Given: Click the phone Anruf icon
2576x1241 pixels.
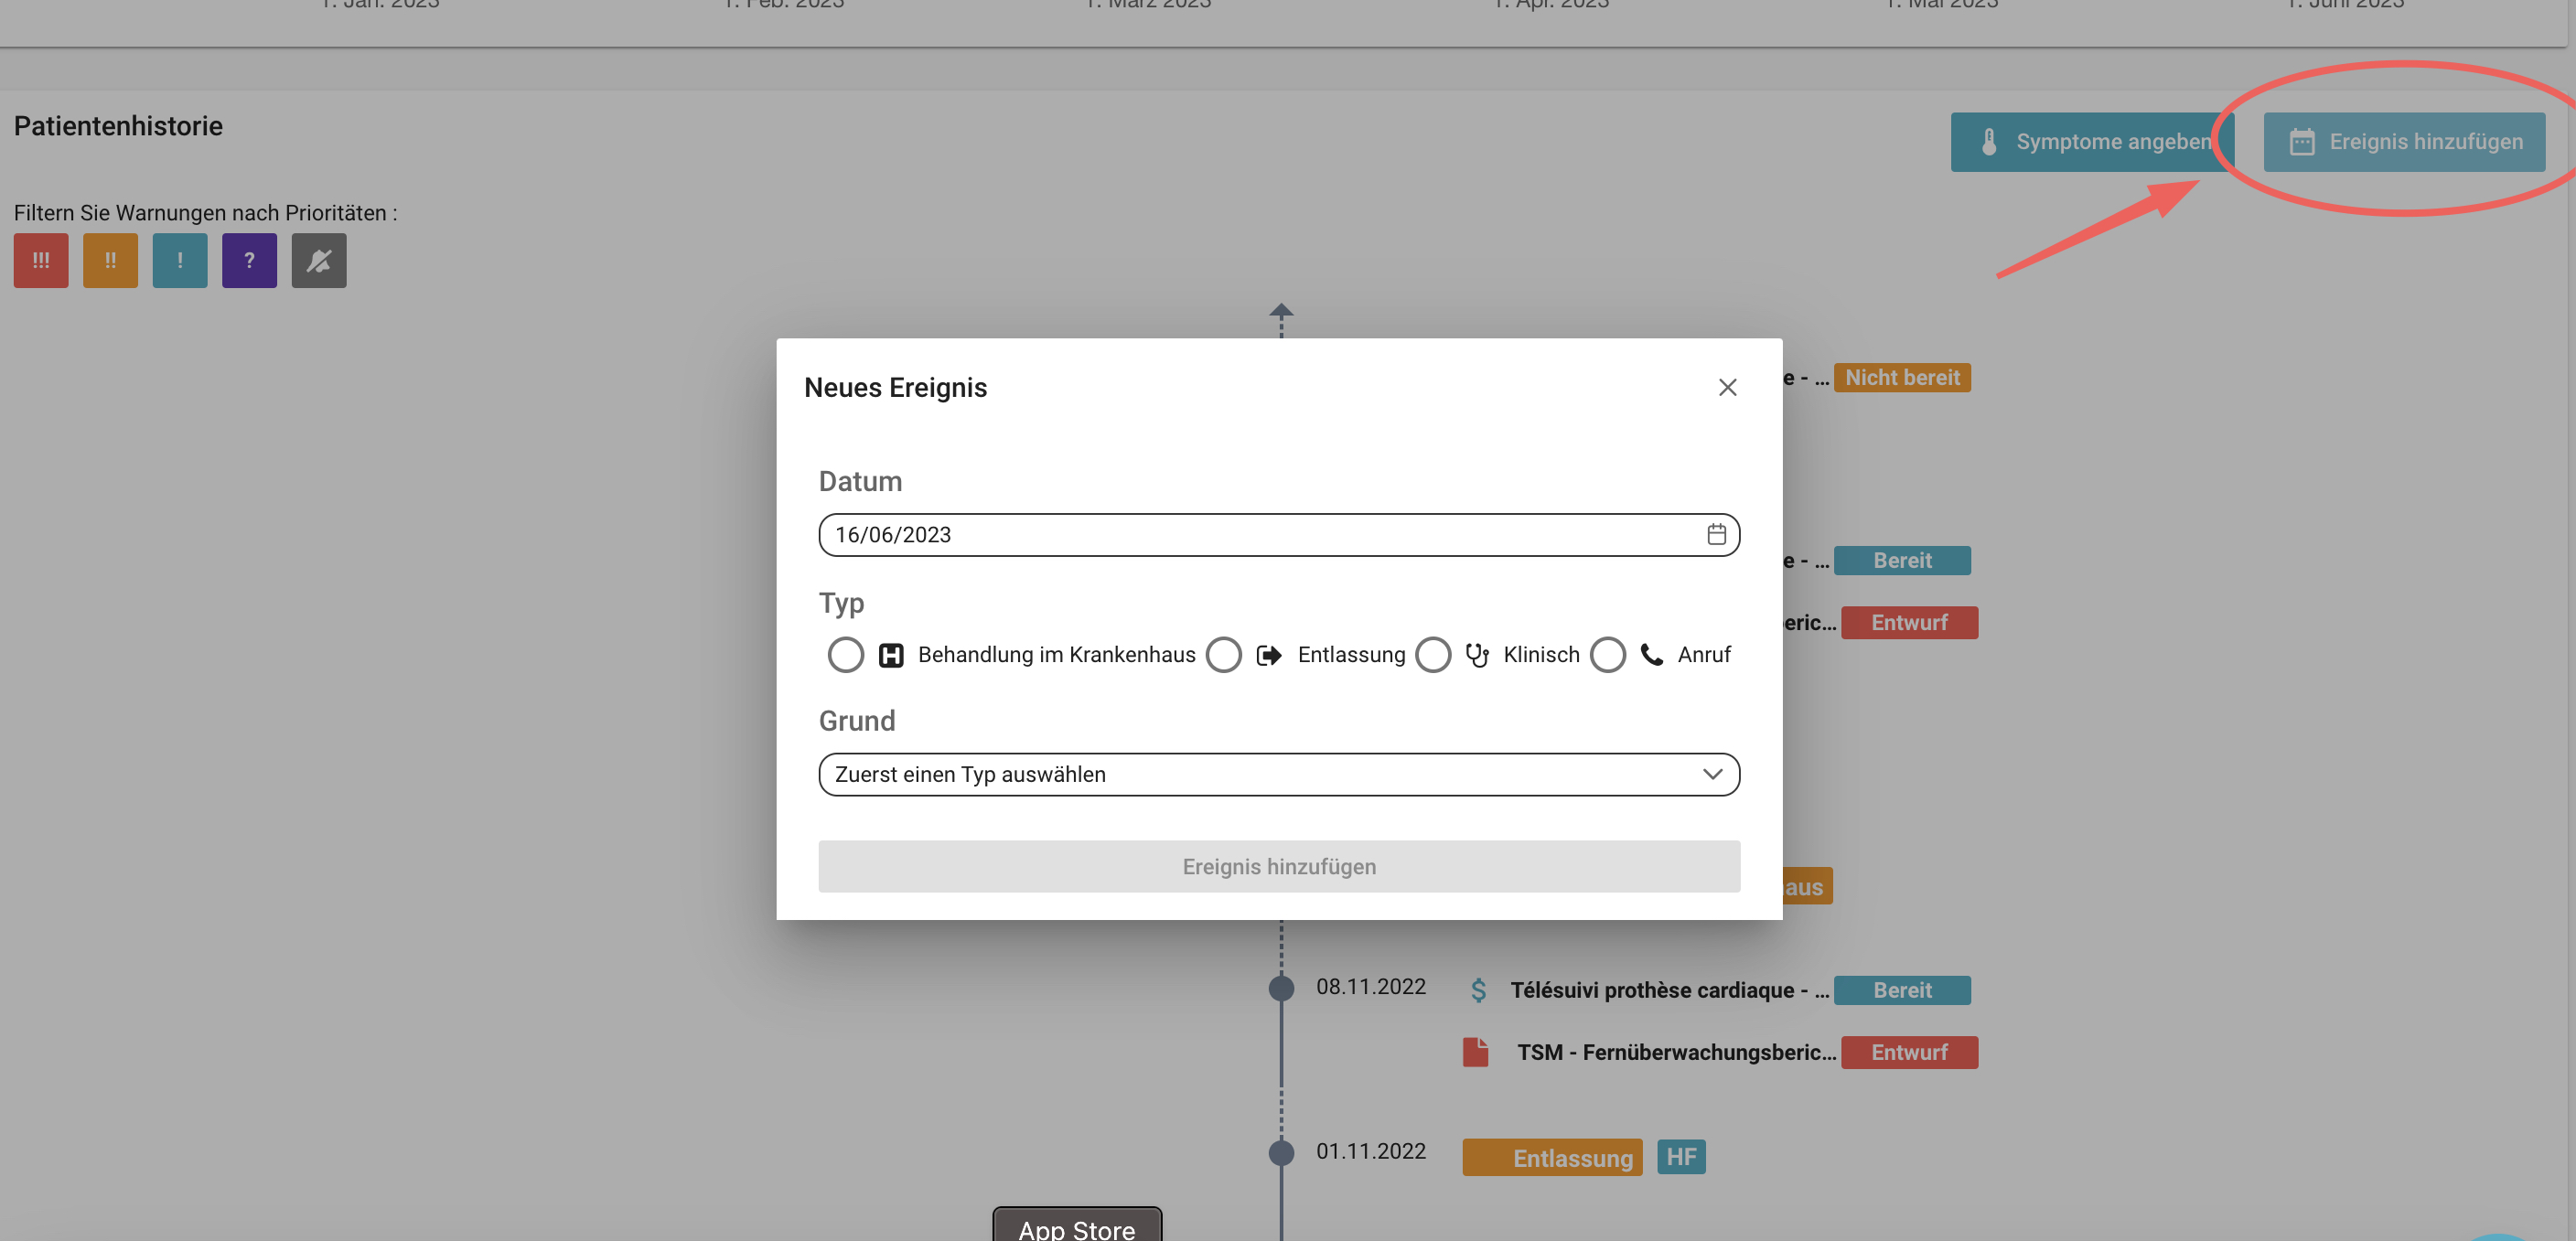Looking at the screenshot, I should click(x=1652, y=655).
